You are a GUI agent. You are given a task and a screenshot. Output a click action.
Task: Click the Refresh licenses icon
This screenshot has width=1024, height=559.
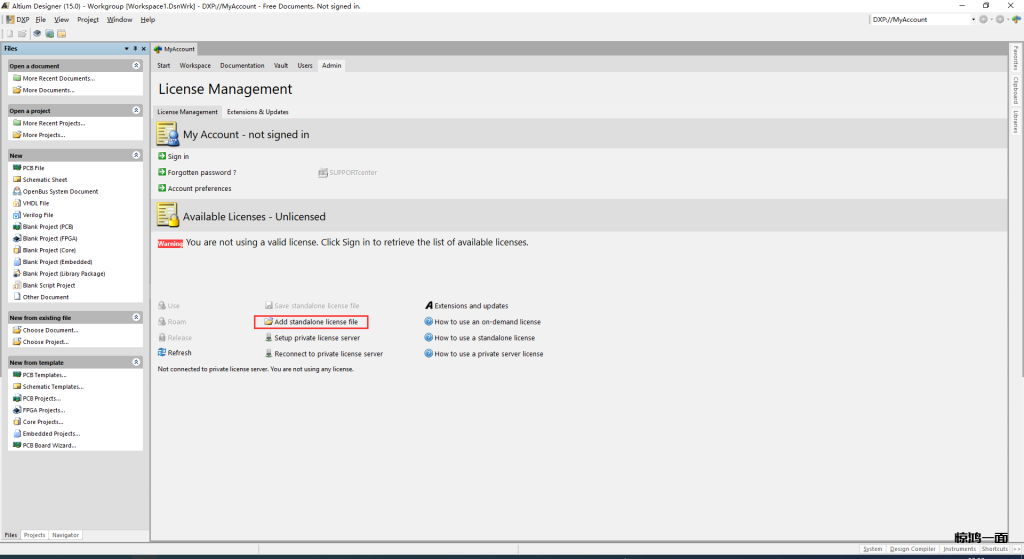pyautogui.click(x=162, y=353)
